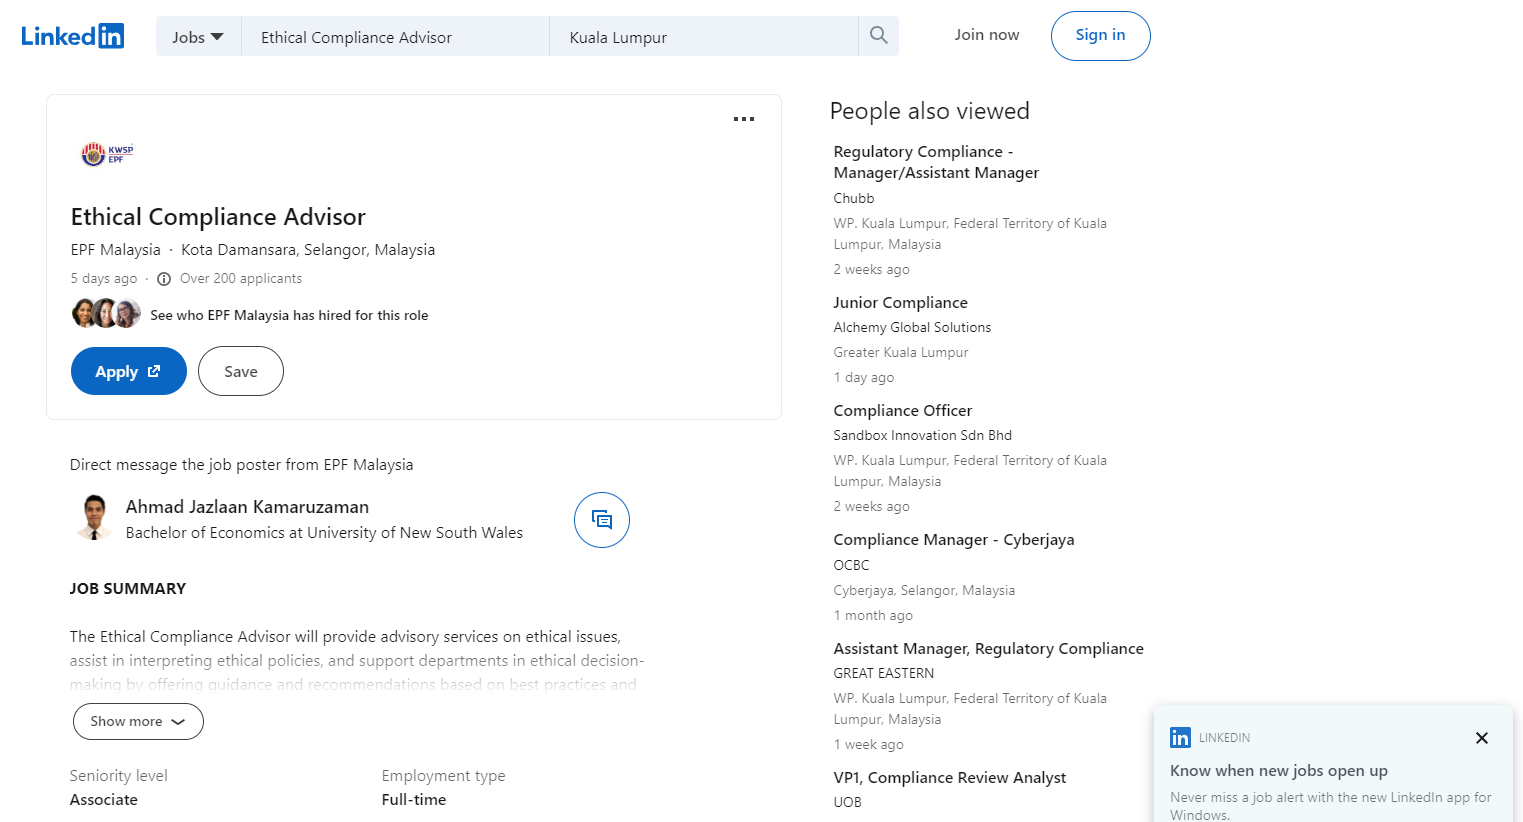This screenshot has height=822, width=1523.
Task: Click 'Know when new jobs open up' notification
Action: (1278, 771)
